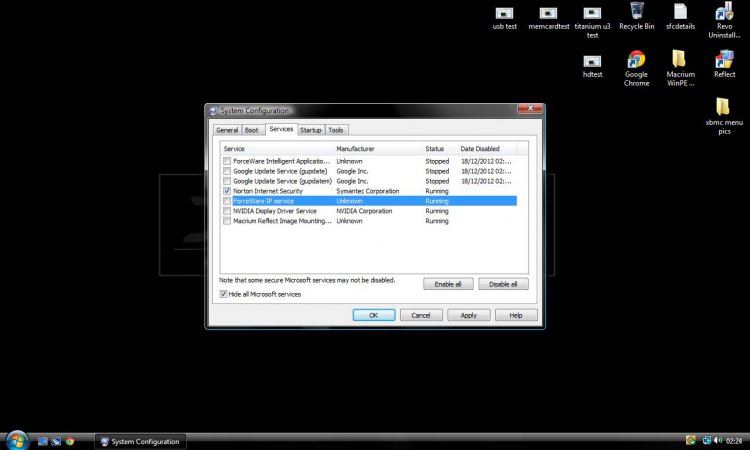Screen dimensions: 750x450
Task: Switch to the Startup tab
Action: (311, 130)
